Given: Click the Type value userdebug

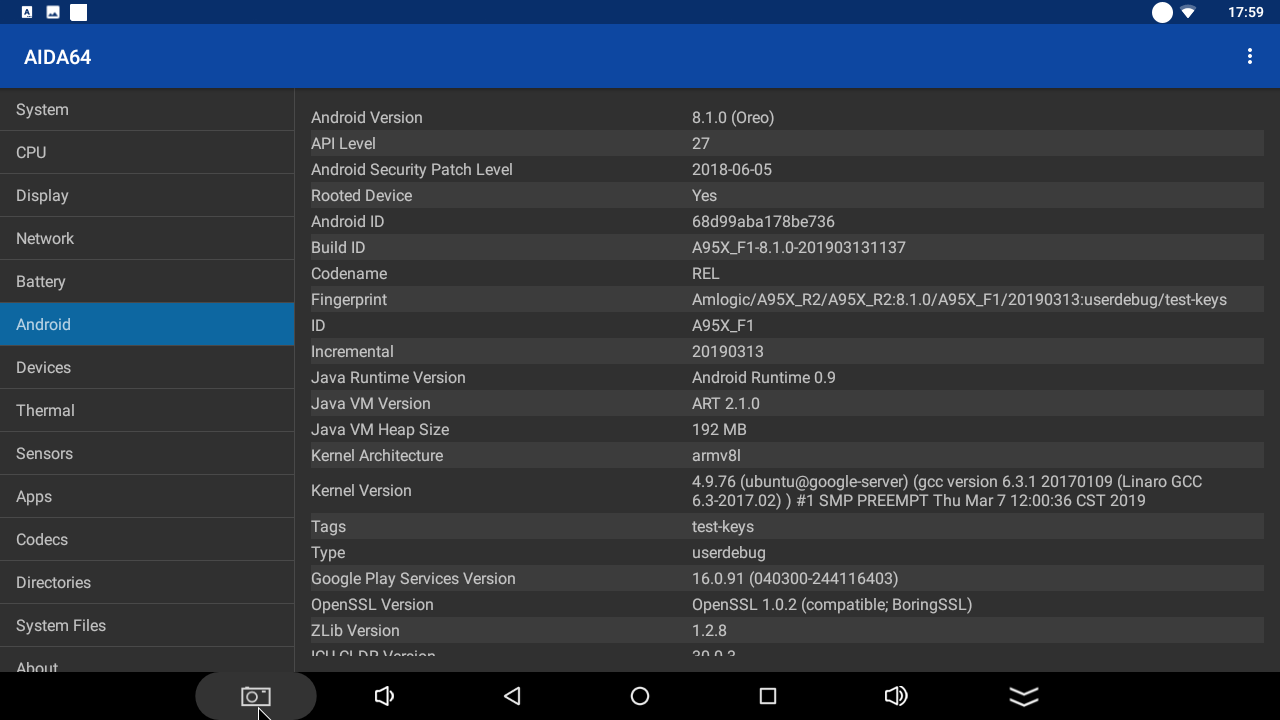Looking at the screenshot, I should (x=729, y=553).
